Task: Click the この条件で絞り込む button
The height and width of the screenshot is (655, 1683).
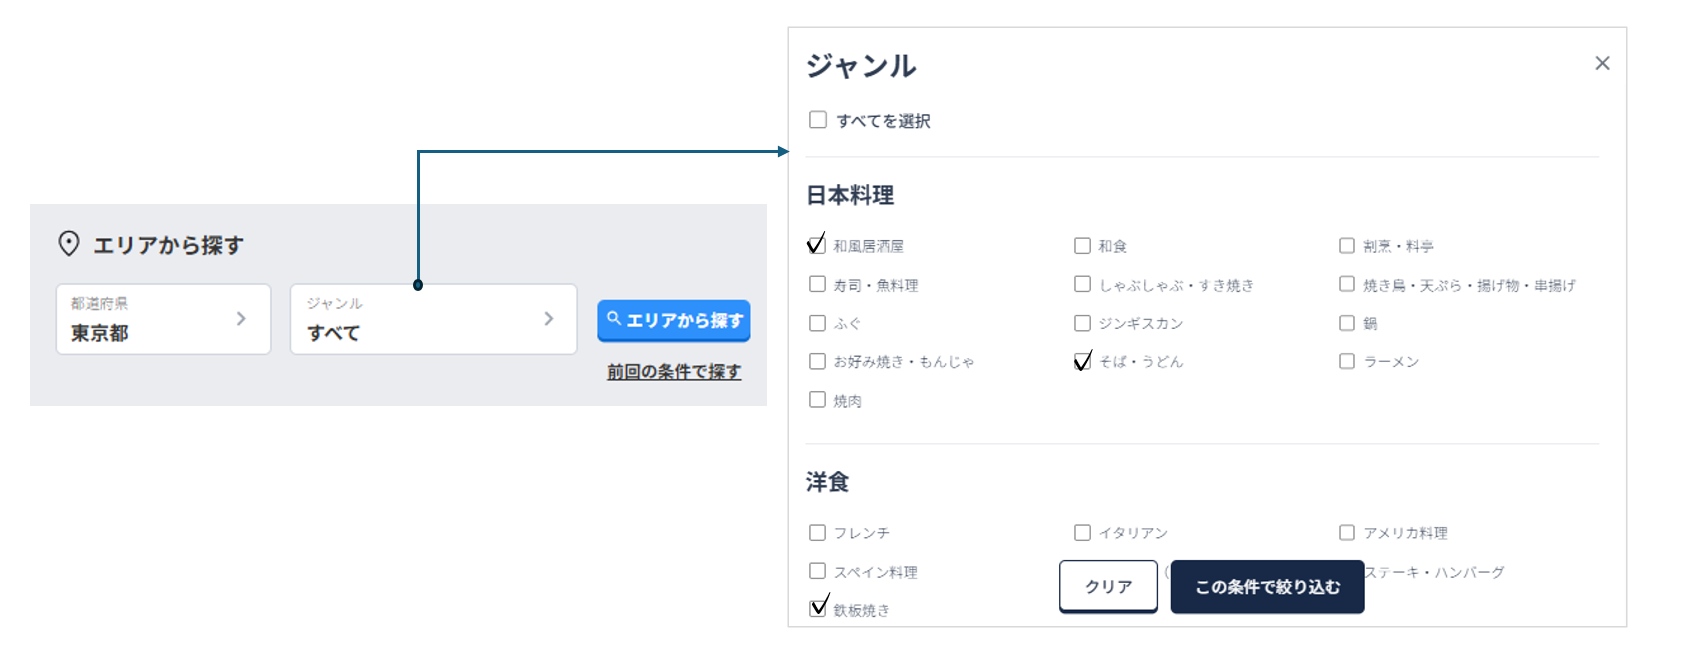Action: pos(1267,587)
